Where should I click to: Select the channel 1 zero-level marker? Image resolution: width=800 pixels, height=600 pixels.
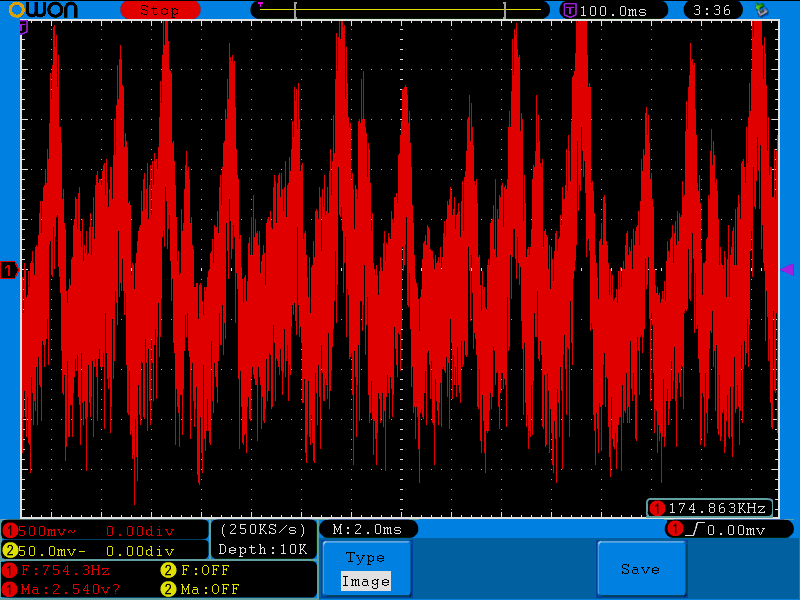click(9, 270)
